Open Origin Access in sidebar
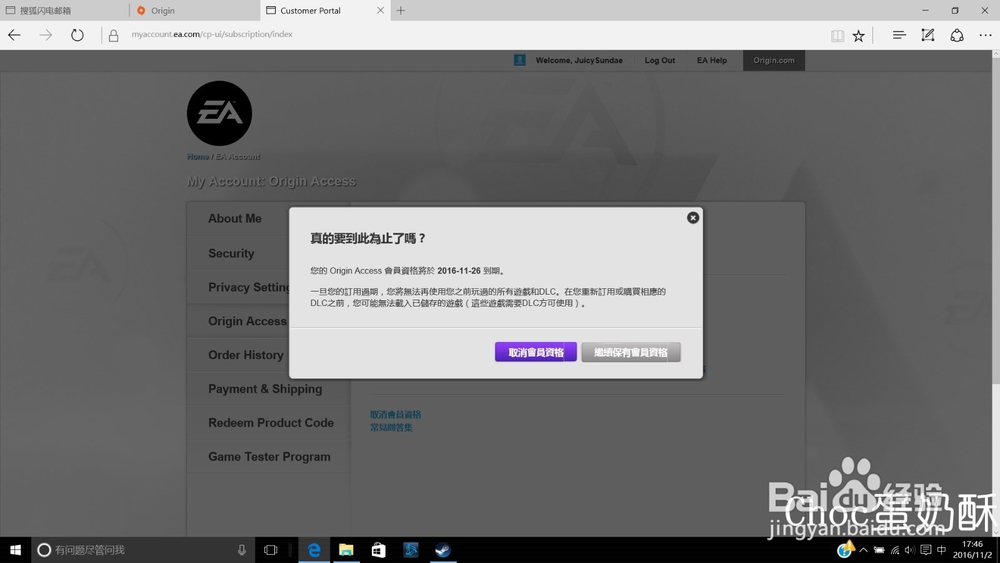 point(247,321)
